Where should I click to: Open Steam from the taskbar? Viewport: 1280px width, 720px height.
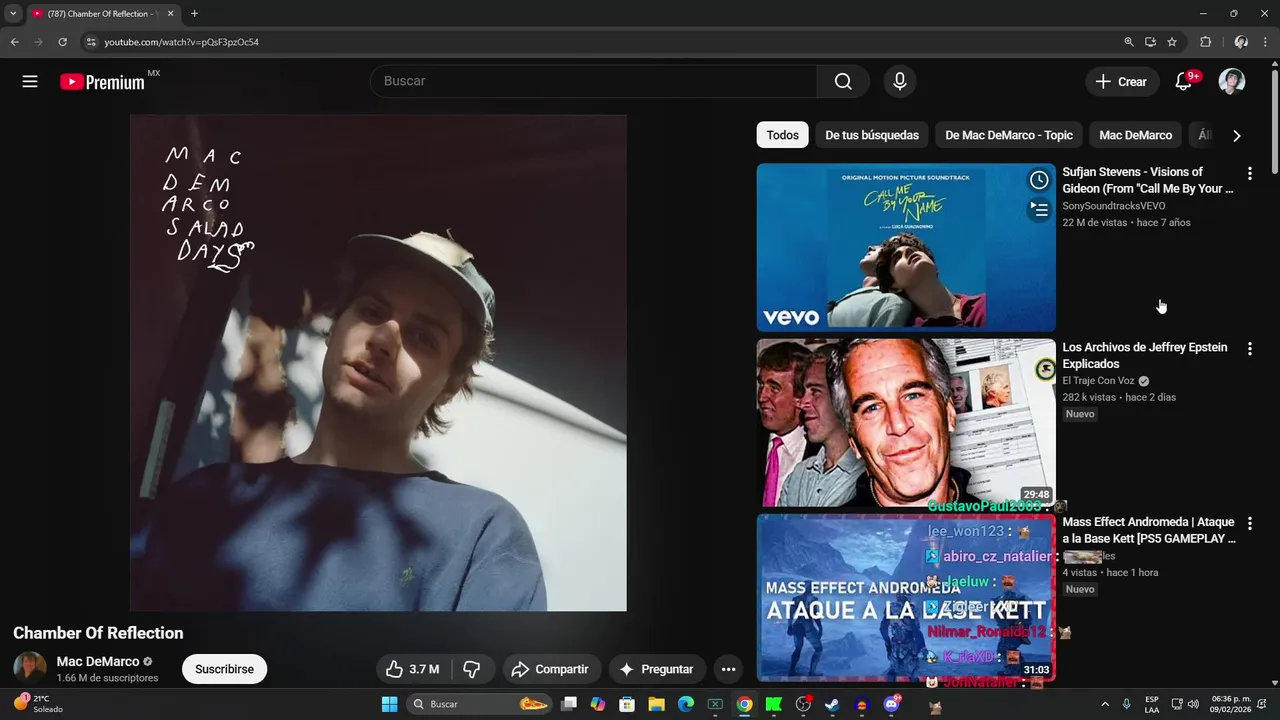click(832, 704)
